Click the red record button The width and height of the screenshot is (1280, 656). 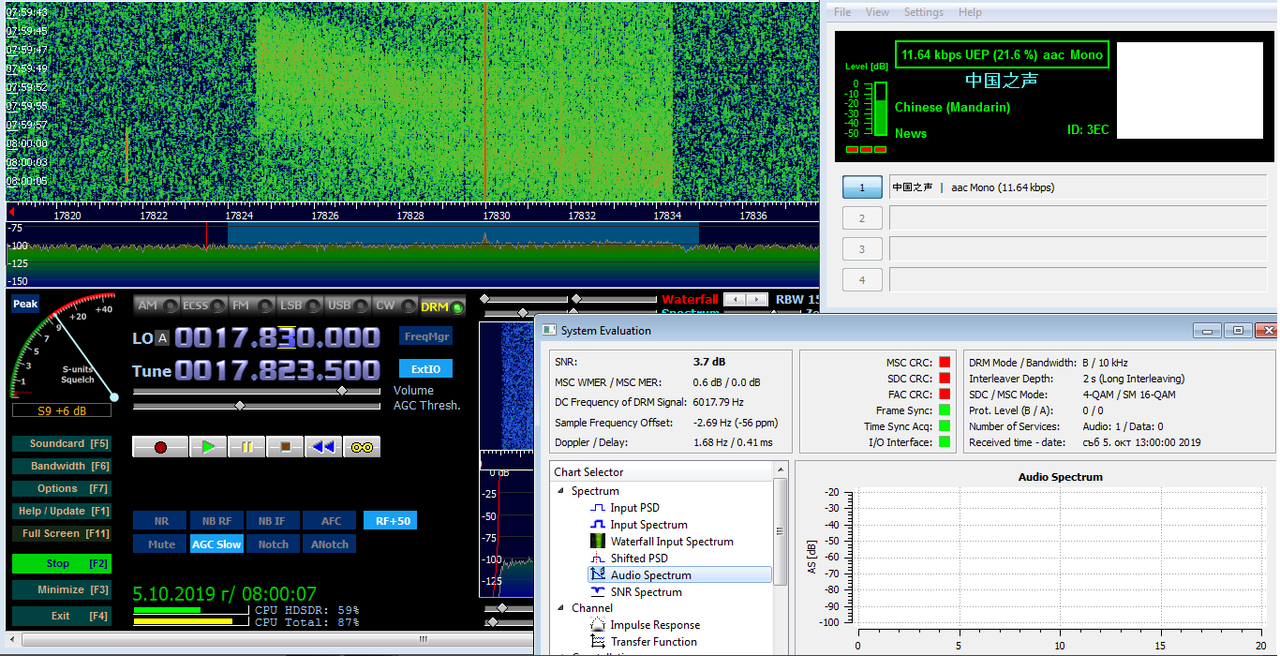160,447
